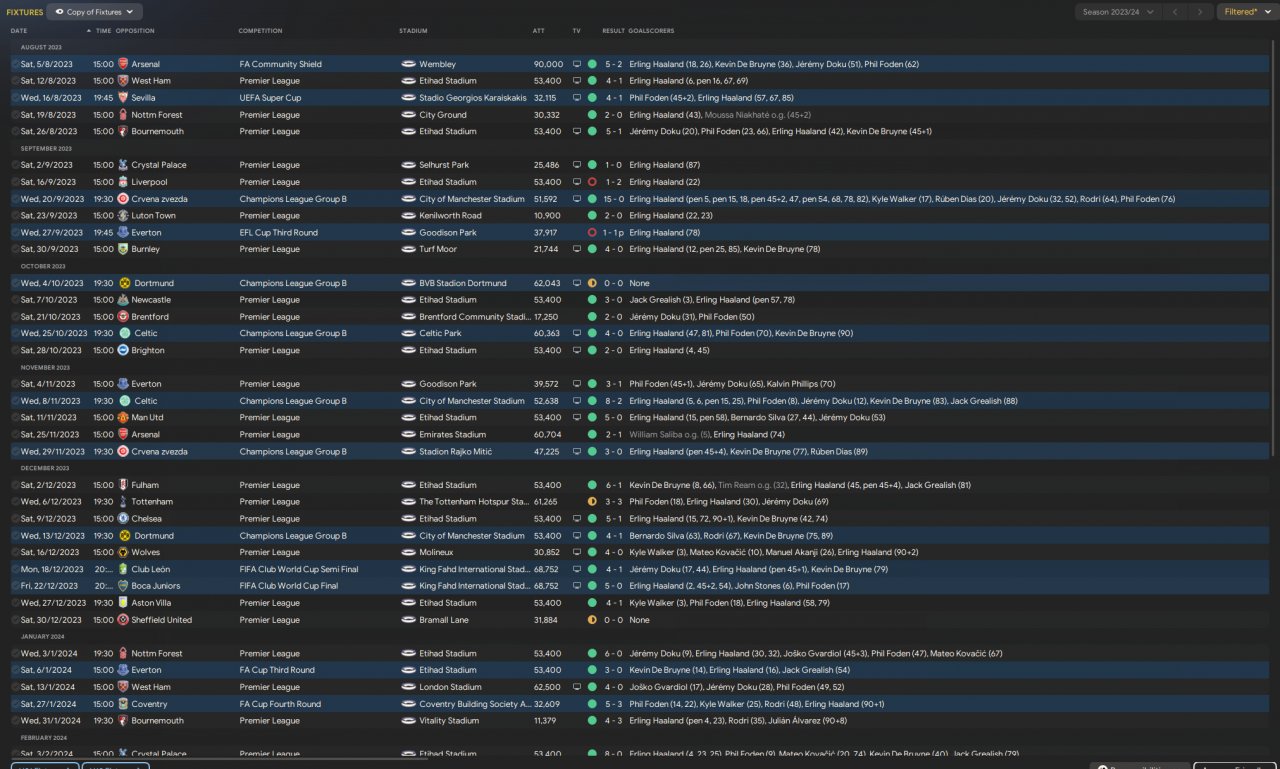Click the TV icon for the Sevilla match
The width and height of the screenshot is (1280, 769).
tap(576, 98)
